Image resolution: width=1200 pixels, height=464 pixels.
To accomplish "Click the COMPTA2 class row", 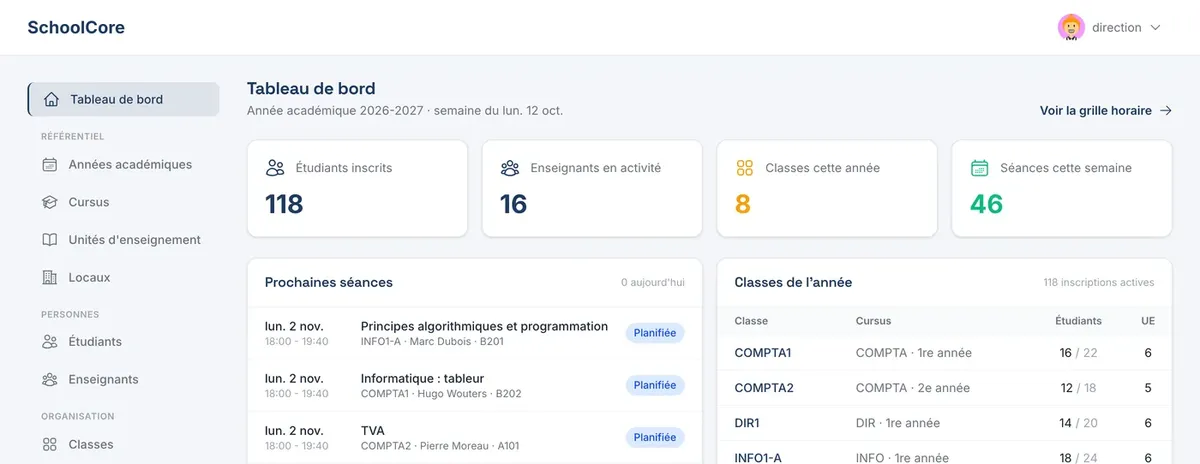I will coord(944,388).
